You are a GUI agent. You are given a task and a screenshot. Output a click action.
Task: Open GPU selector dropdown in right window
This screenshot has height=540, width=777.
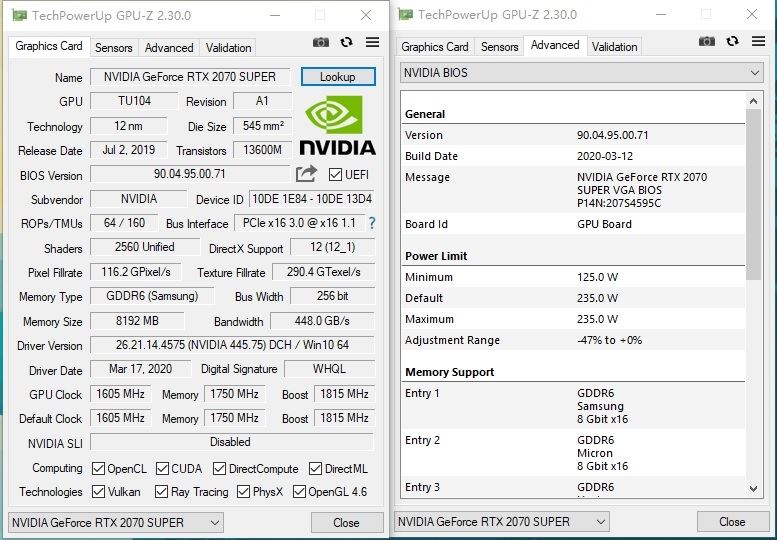coord(502,522)
